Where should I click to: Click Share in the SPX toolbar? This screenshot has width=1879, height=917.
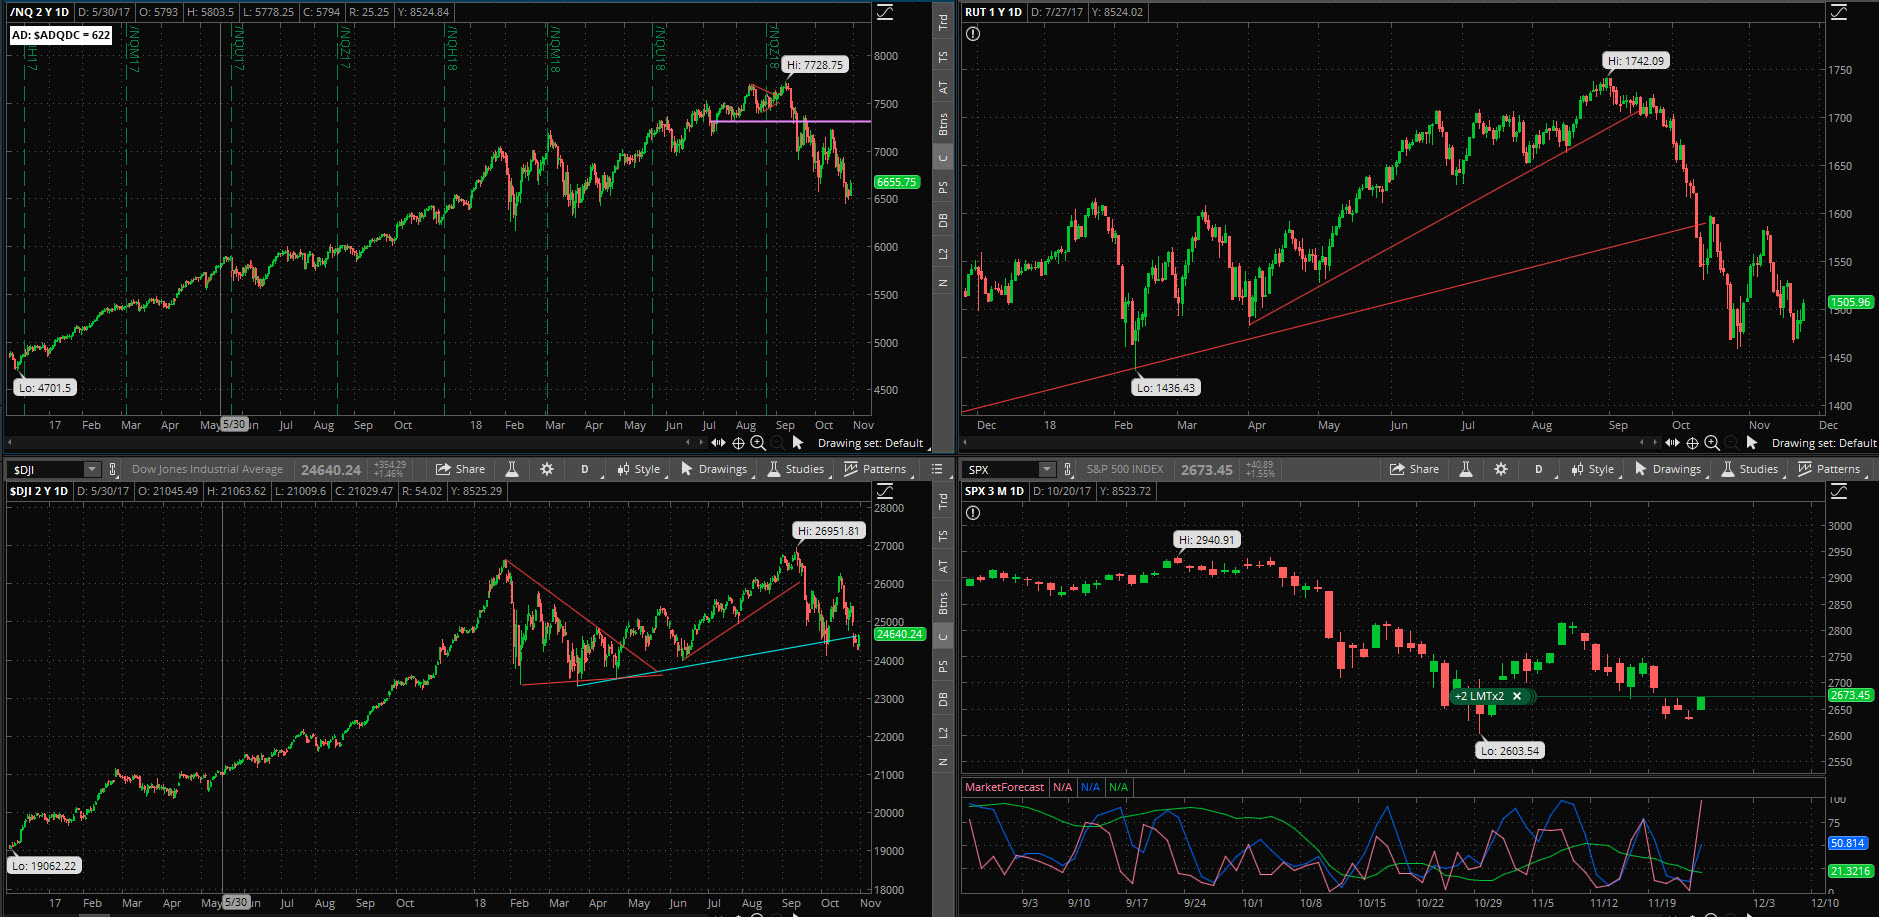1415,469
